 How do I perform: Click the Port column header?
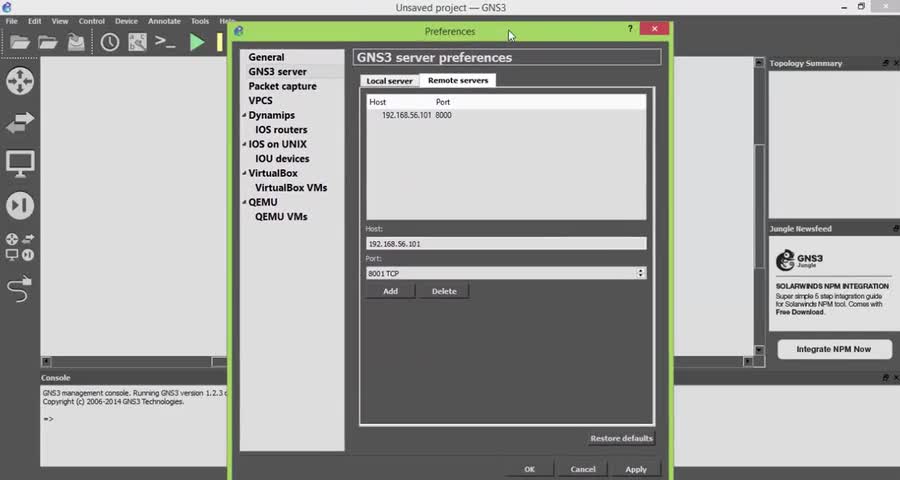pyautogui.click(x=443, y=102)
